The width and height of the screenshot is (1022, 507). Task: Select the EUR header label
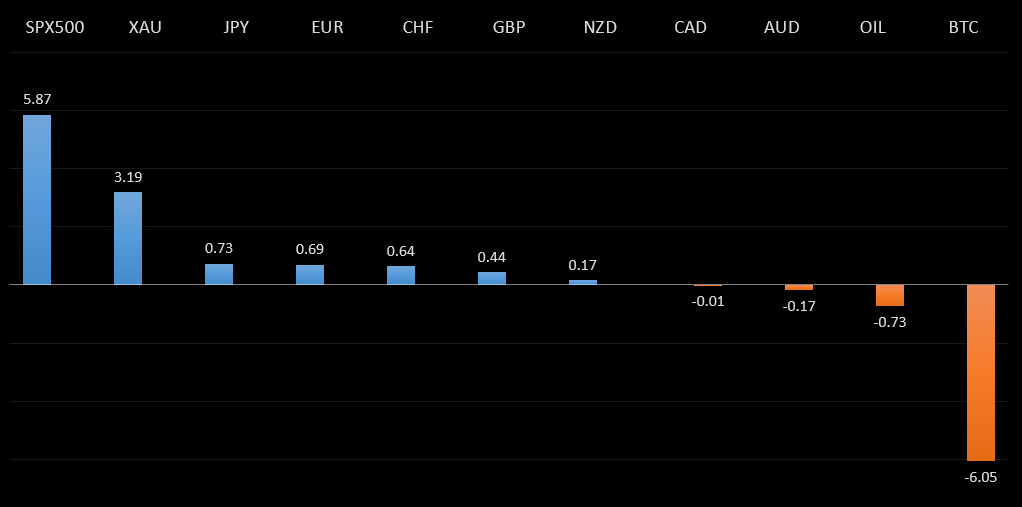coord(327,28)
